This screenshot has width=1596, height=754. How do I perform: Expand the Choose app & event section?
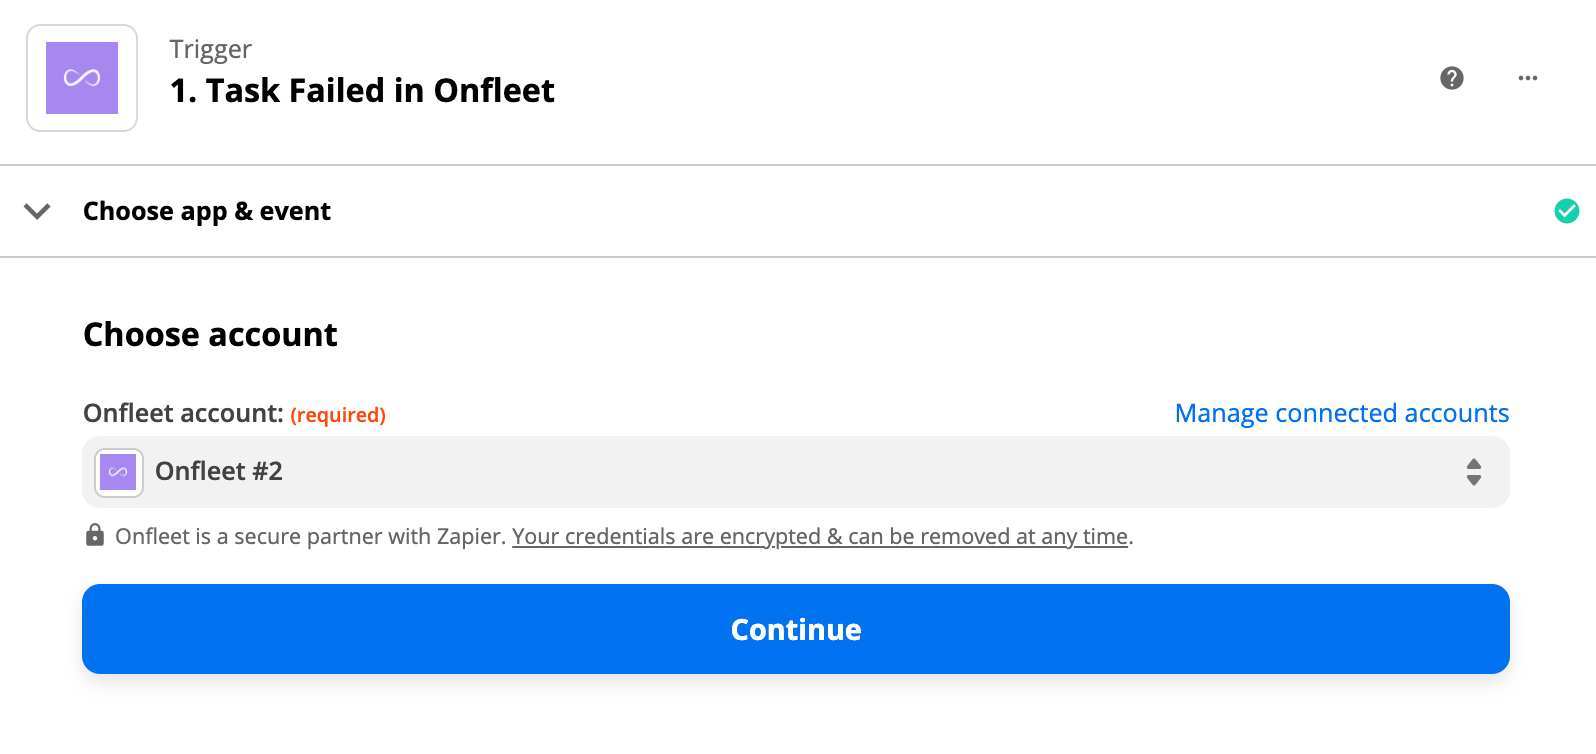tap(206, 211)
